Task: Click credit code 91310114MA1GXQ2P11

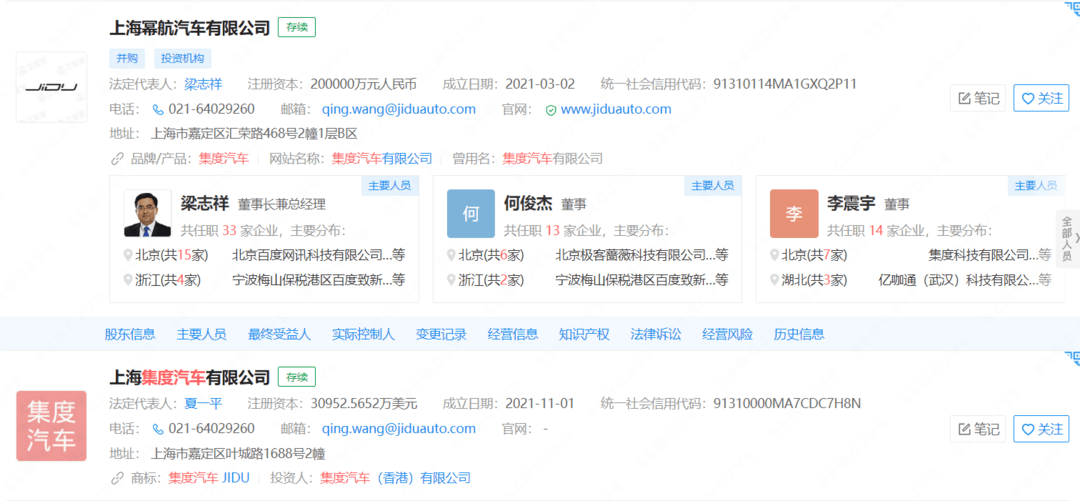Action: pyautogui.click(x=785, y=84)
